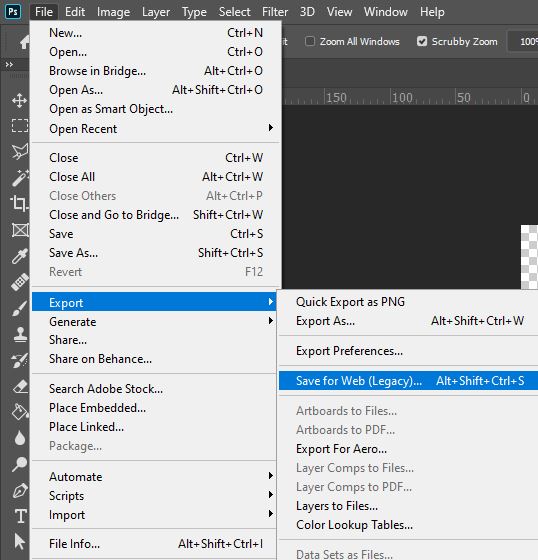Expand the toolbar with double-arrow icon
The width and height of the screenshot is (538, 560).
[9, 65]
